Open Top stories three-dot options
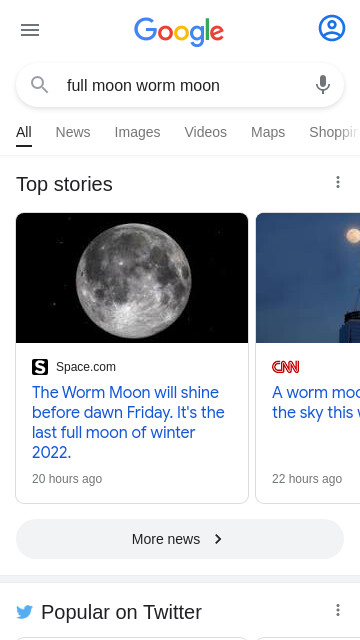 coord(338,182)
